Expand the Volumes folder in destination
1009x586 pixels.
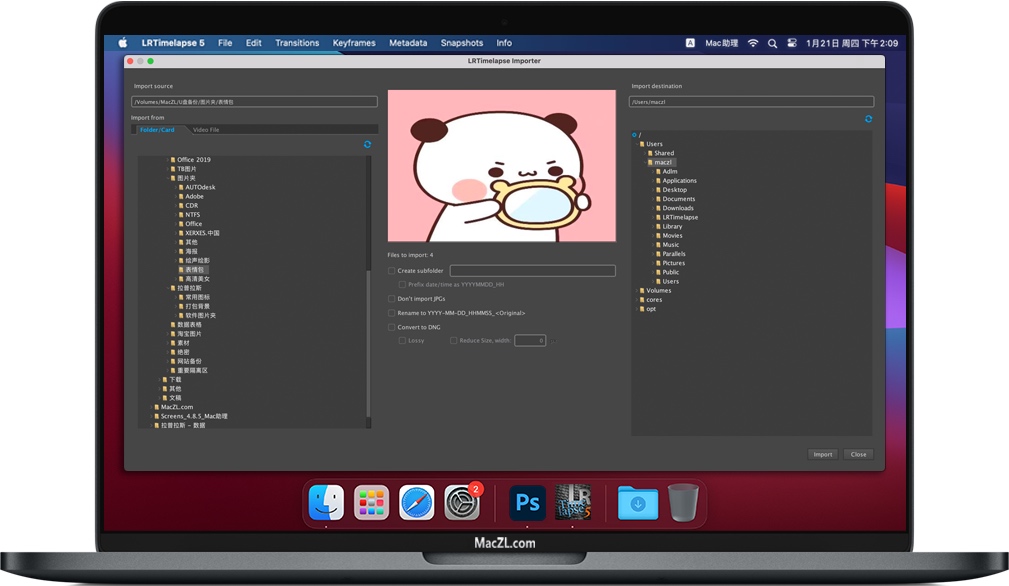pyautogui.click(x=637, y=291)
